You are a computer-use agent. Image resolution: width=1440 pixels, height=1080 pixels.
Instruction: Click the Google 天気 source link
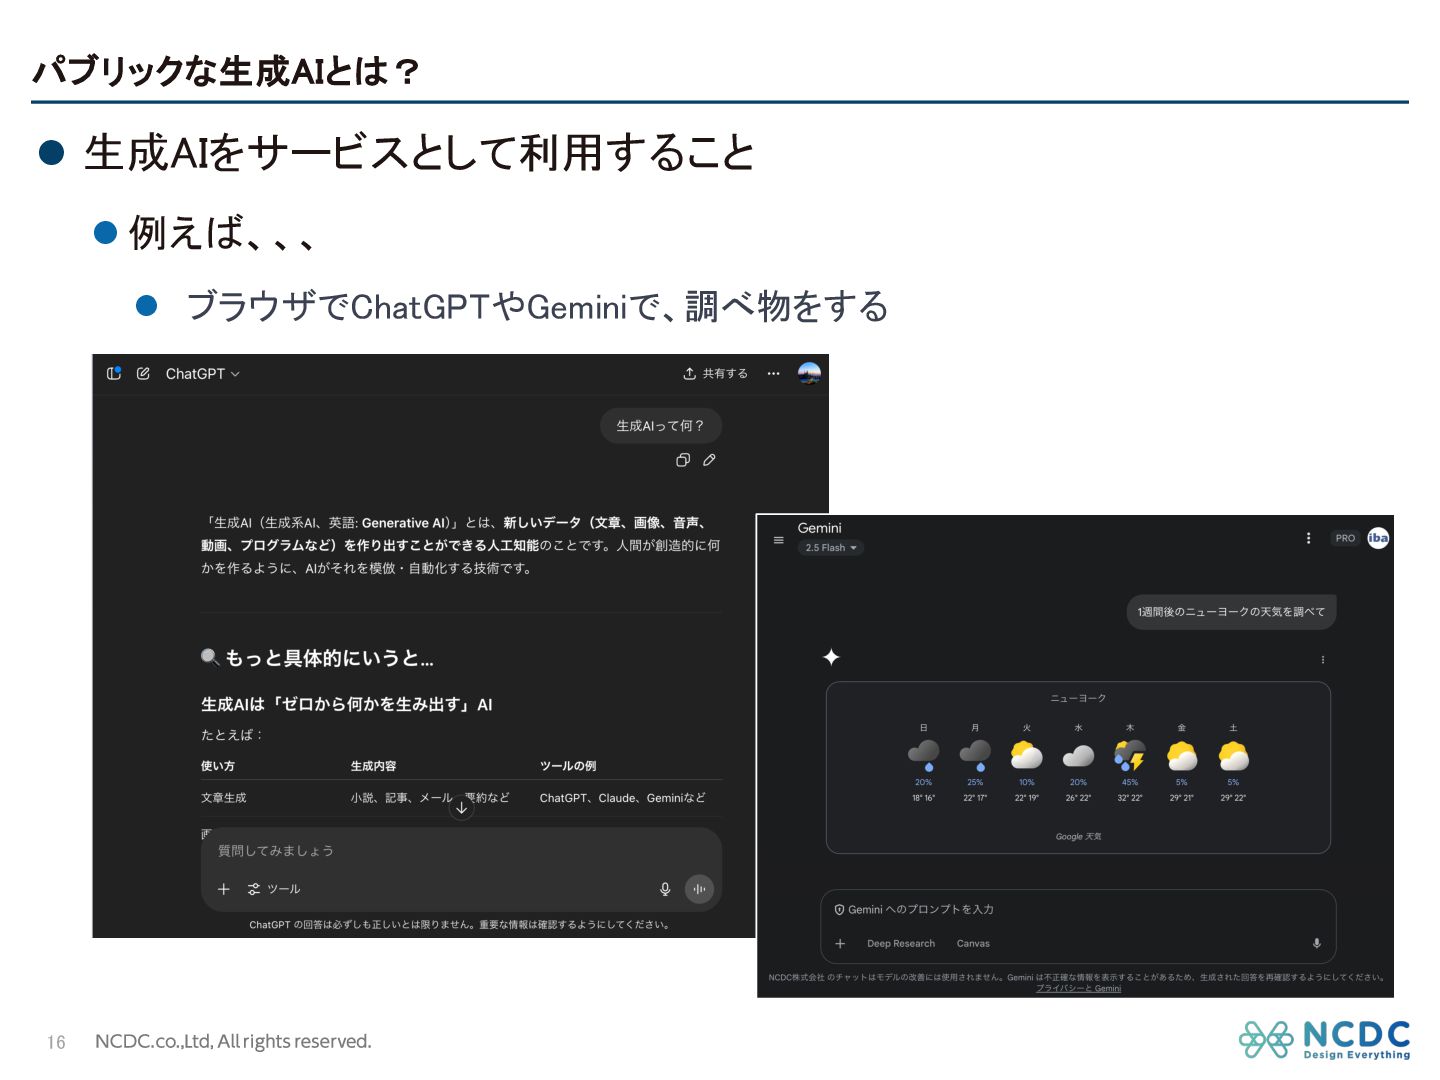tap(1078, 836)
